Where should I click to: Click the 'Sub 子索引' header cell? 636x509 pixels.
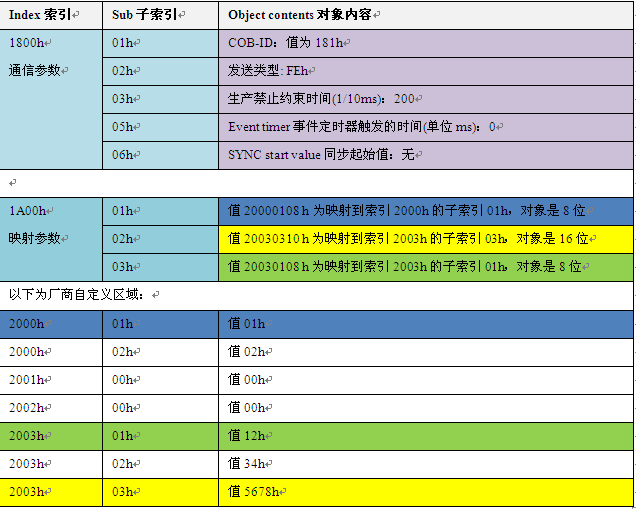point(161,15)
